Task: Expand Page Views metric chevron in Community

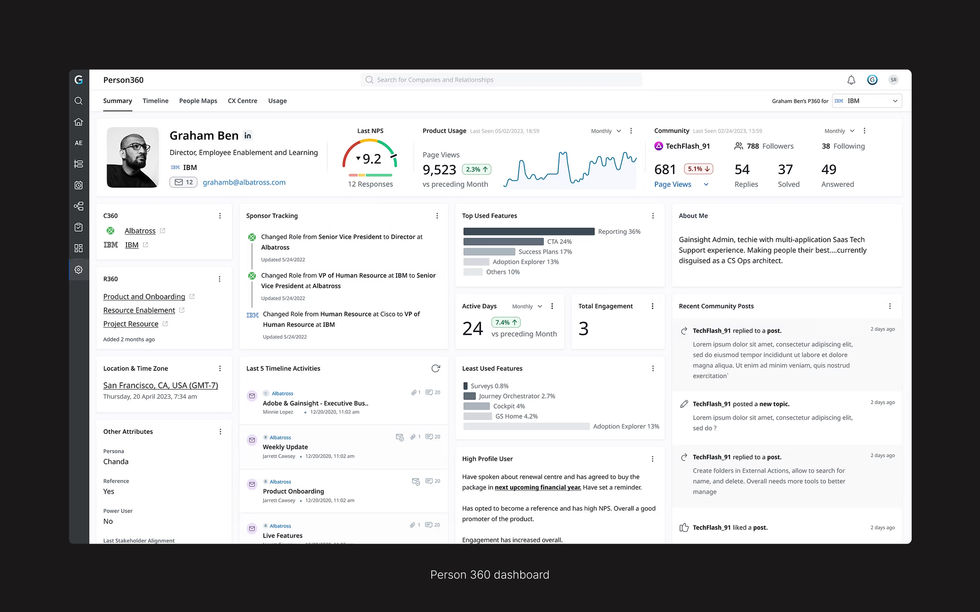Action: pyautogui.click(x=706, y=184)
